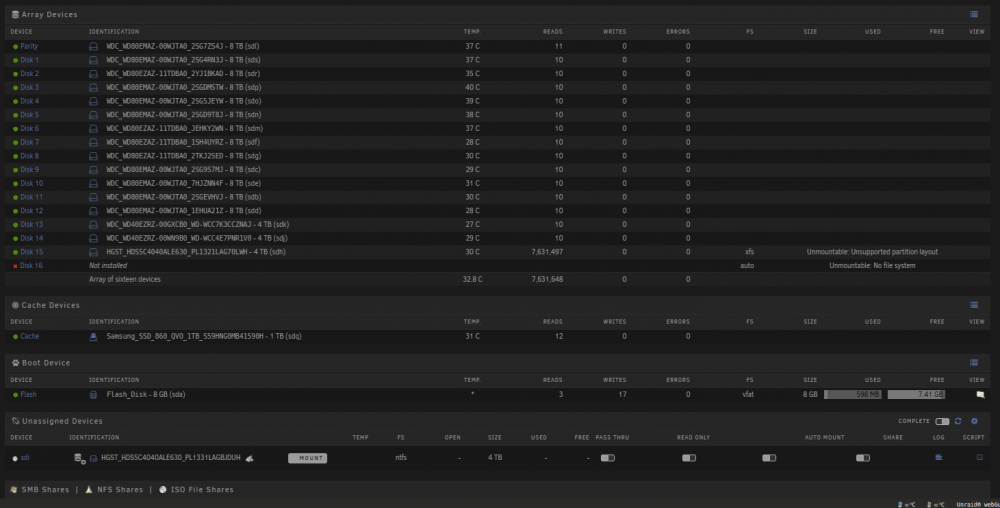Click the Disk 3 temperature 40 C
Screen dimensions: 1000x508
pyautogui.click(x=472, y=87)
